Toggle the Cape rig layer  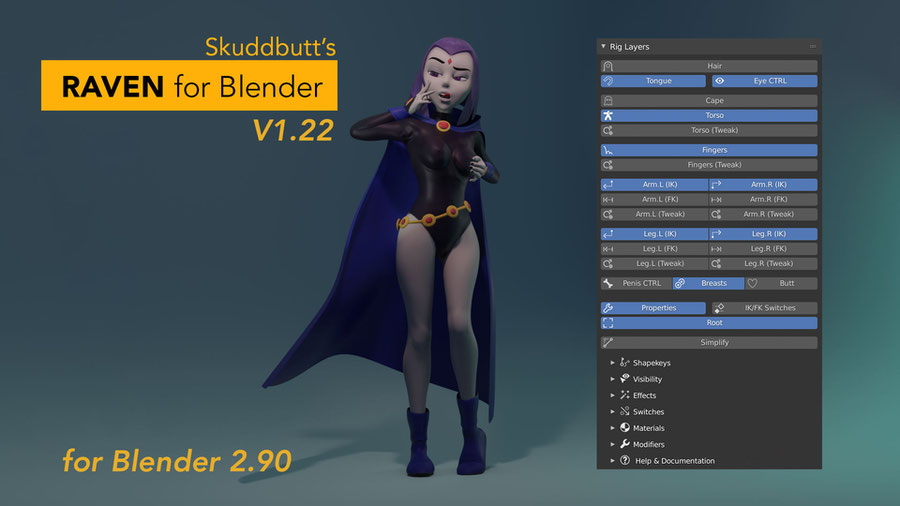point(709,100)
